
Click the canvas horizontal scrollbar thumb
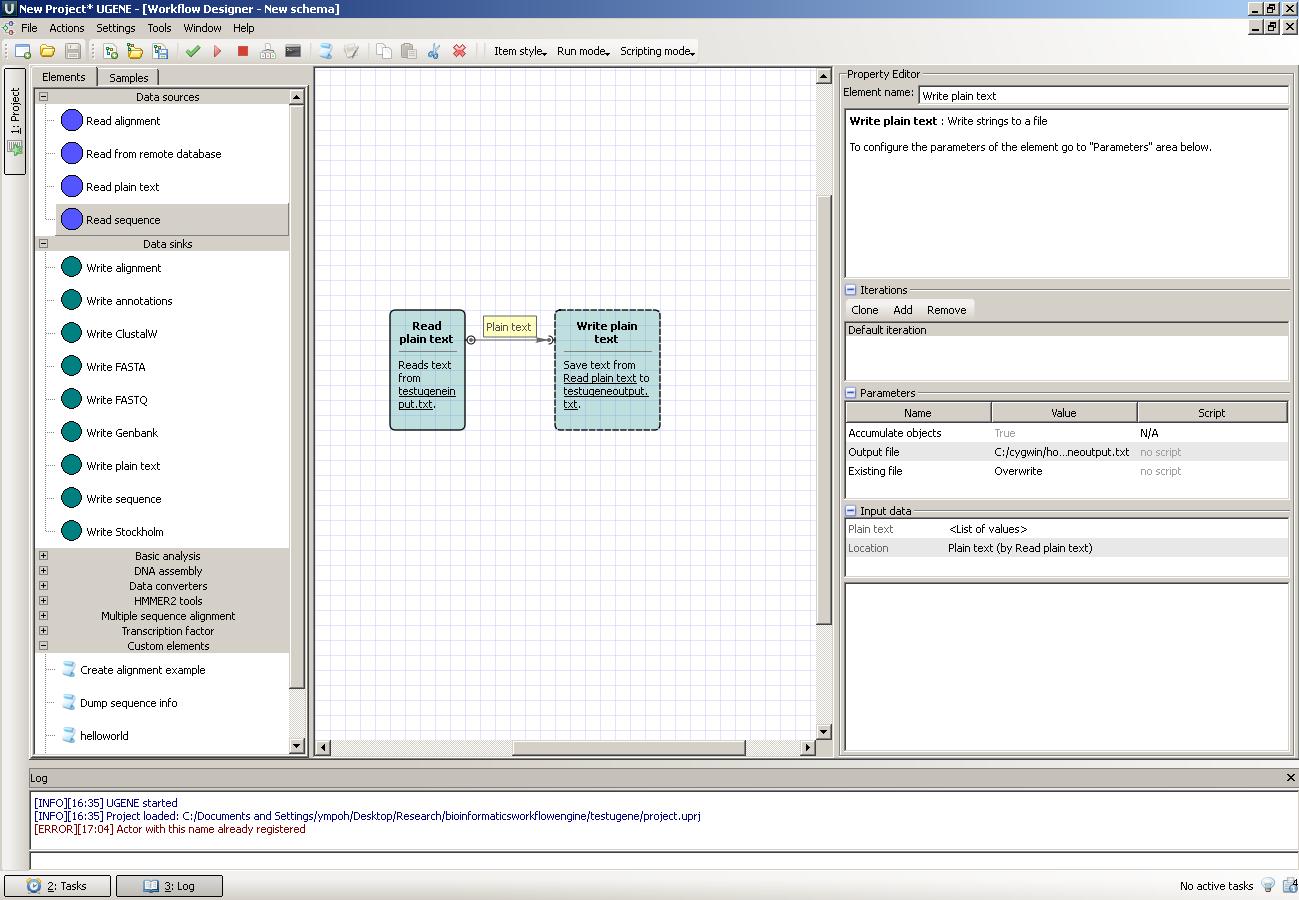click(x=628, y=747)
